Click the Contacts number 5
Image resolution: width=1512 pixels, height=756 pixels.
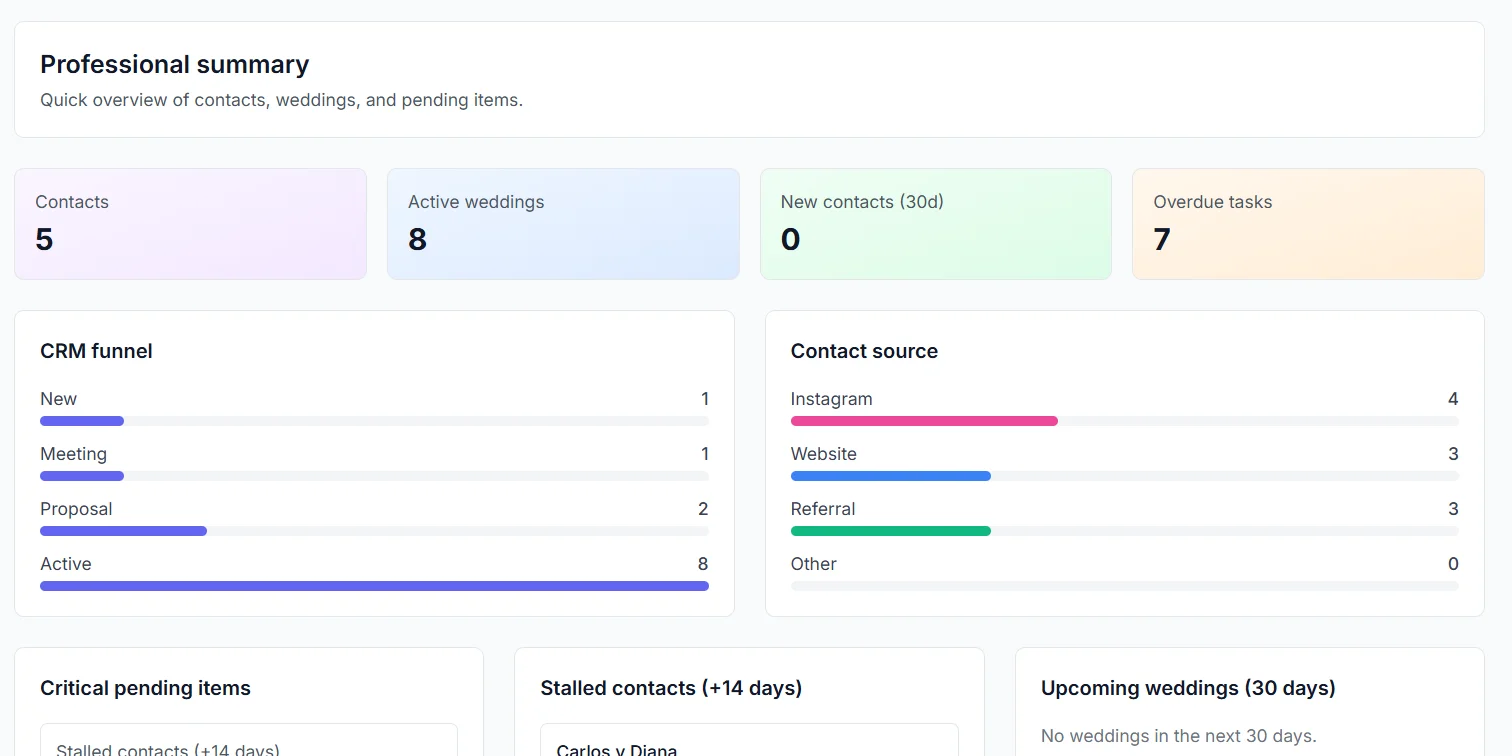44,239
